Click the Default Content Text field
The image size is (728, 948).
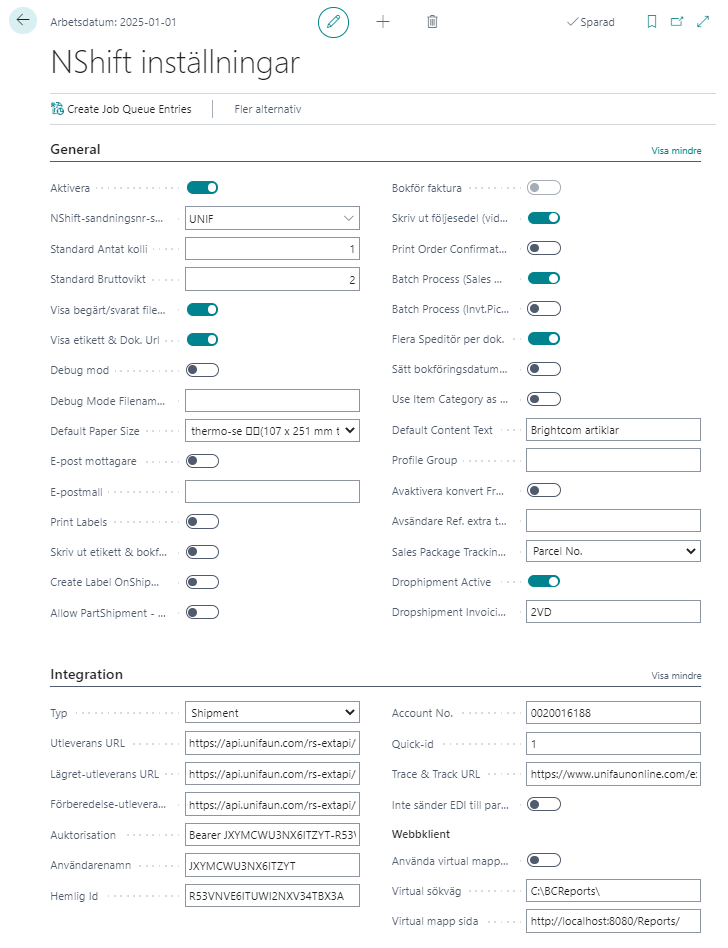(612, 430)
